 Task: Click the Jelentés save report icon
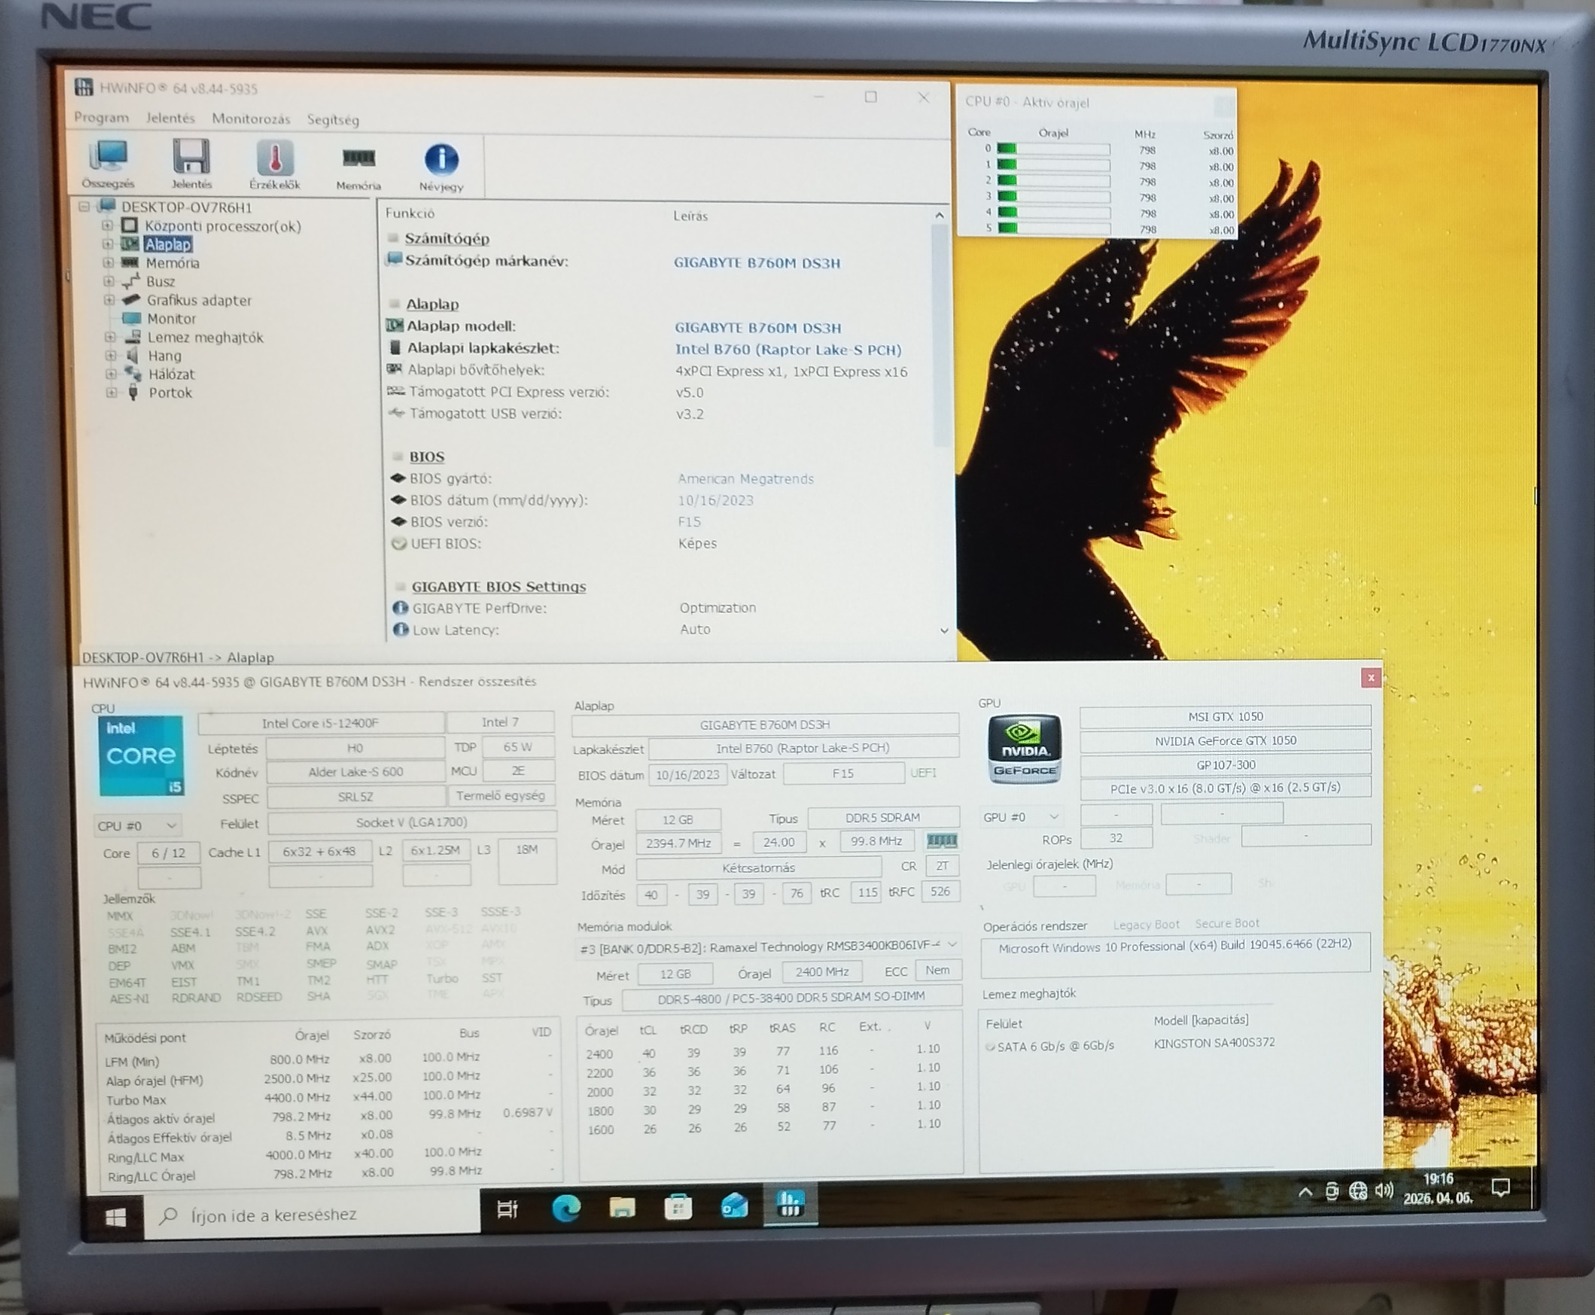click(191, 165)
